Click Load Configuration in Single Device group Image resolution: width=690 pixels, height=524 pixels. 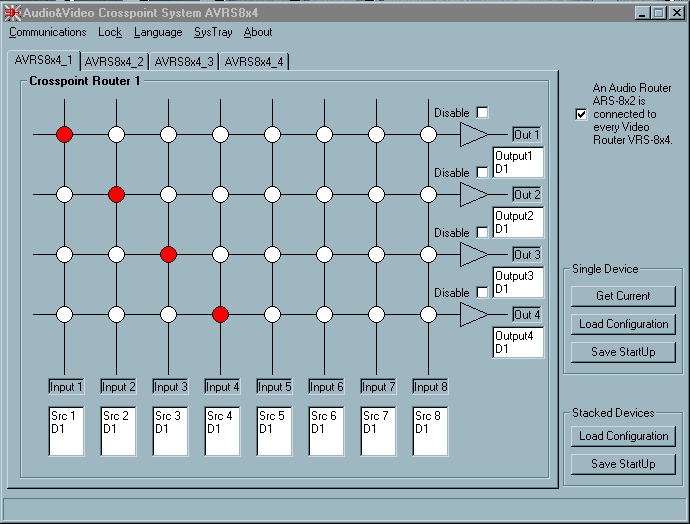pos(623,324)
